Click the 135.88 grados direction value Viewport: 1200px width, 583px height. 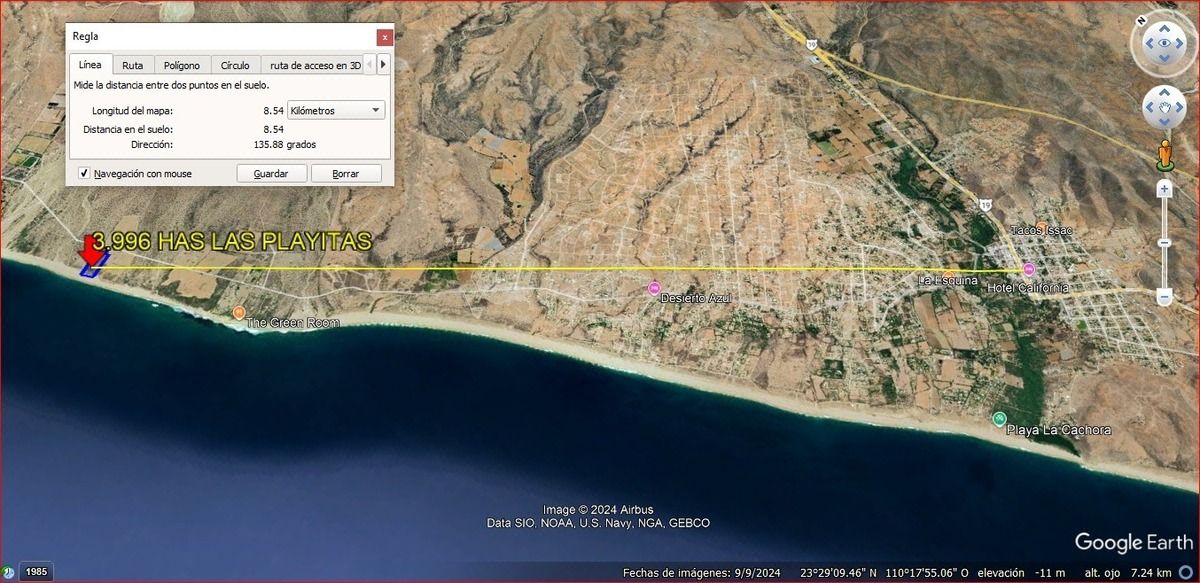click(285, 144)
